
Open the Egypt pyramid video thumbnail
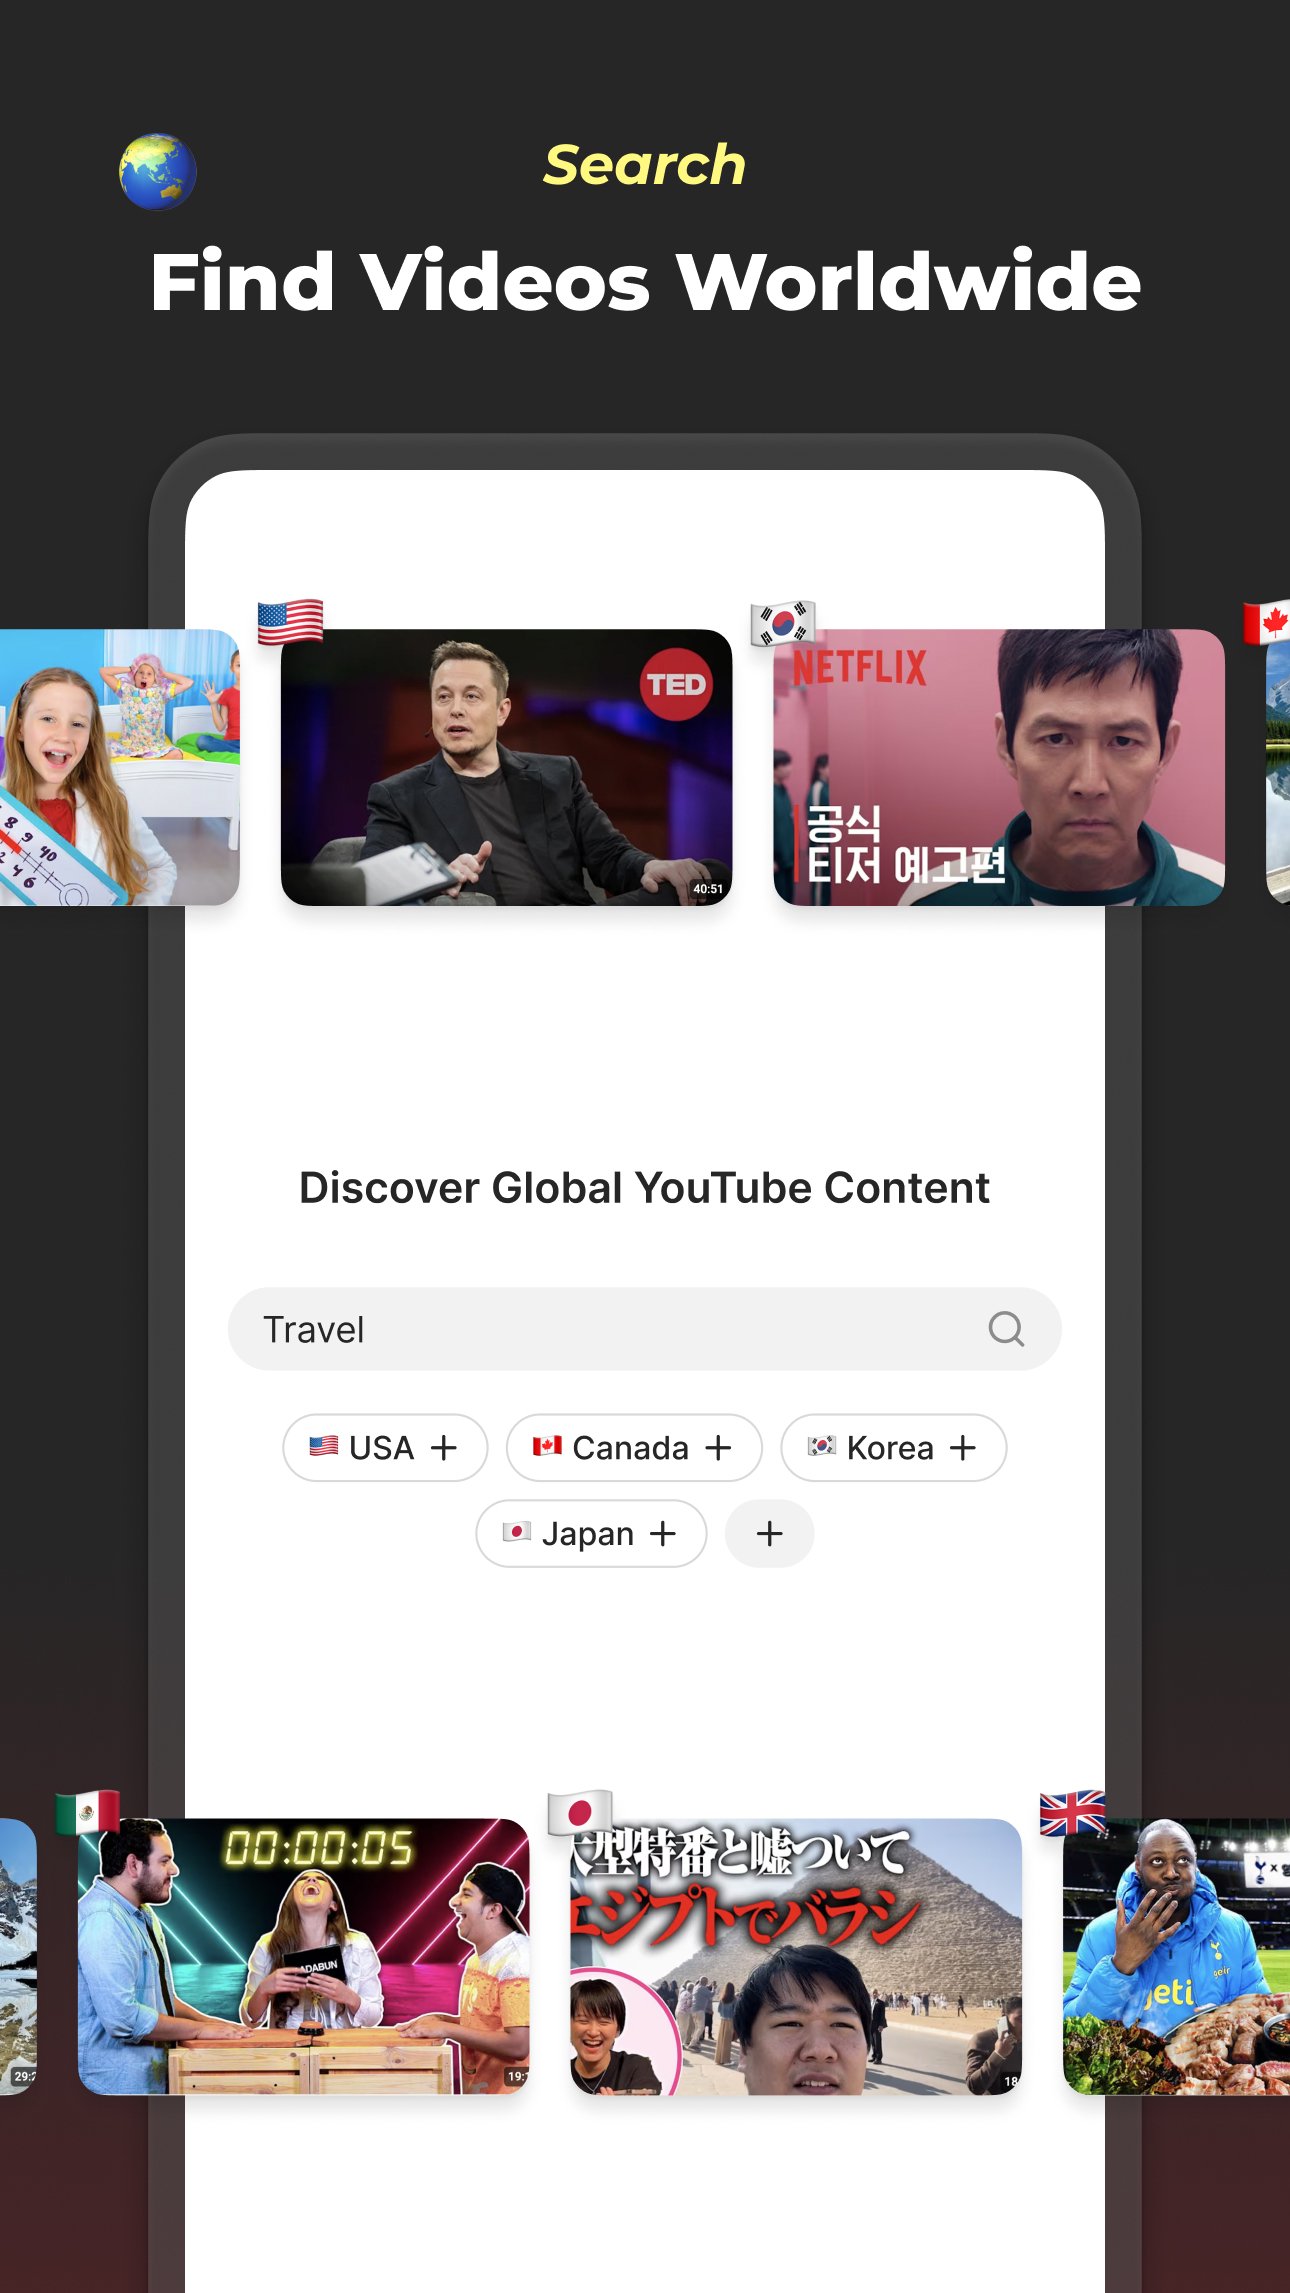coord(796,1956)
